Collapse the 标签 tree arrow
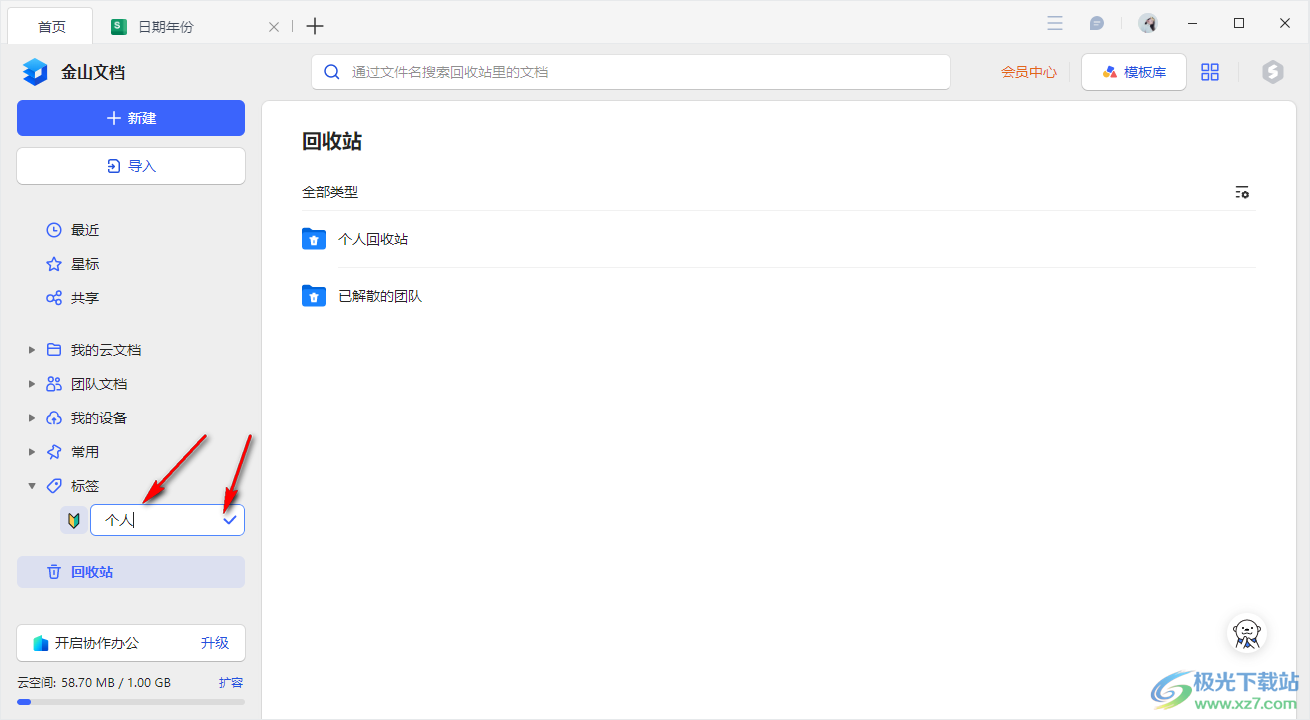1310x720 pixels. tap(32, 486)
